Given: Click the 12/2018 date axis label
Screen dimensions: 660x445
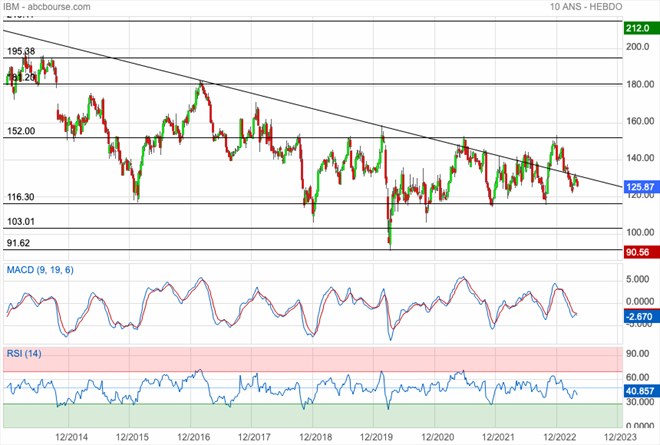Looking at the screenshot, I should coord(315,437).
